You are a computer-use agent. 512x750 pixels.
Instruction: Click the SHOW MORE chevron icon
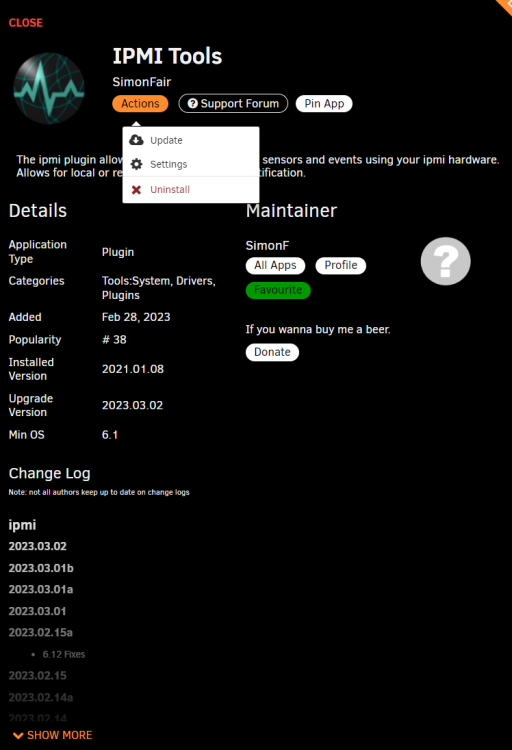coord(18,736)
